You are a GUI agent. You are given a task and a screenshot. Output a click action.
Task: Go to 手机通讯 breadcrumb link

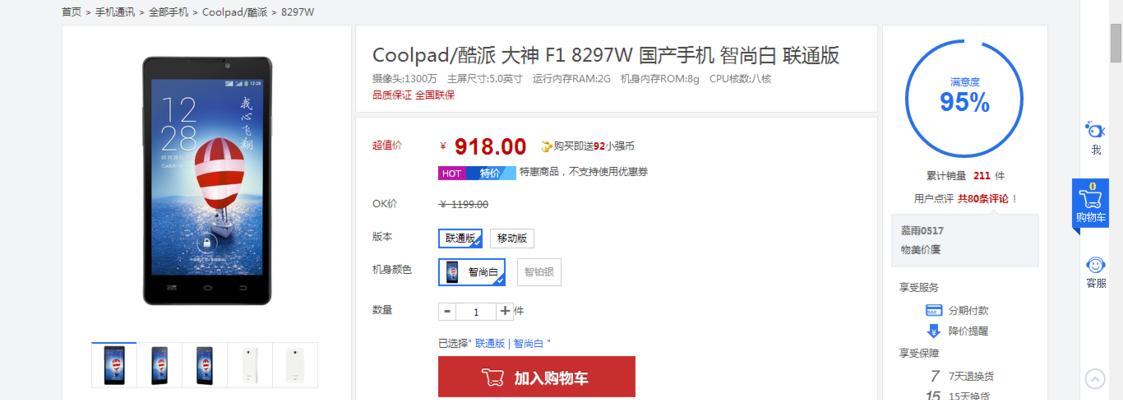coord(115,12)
